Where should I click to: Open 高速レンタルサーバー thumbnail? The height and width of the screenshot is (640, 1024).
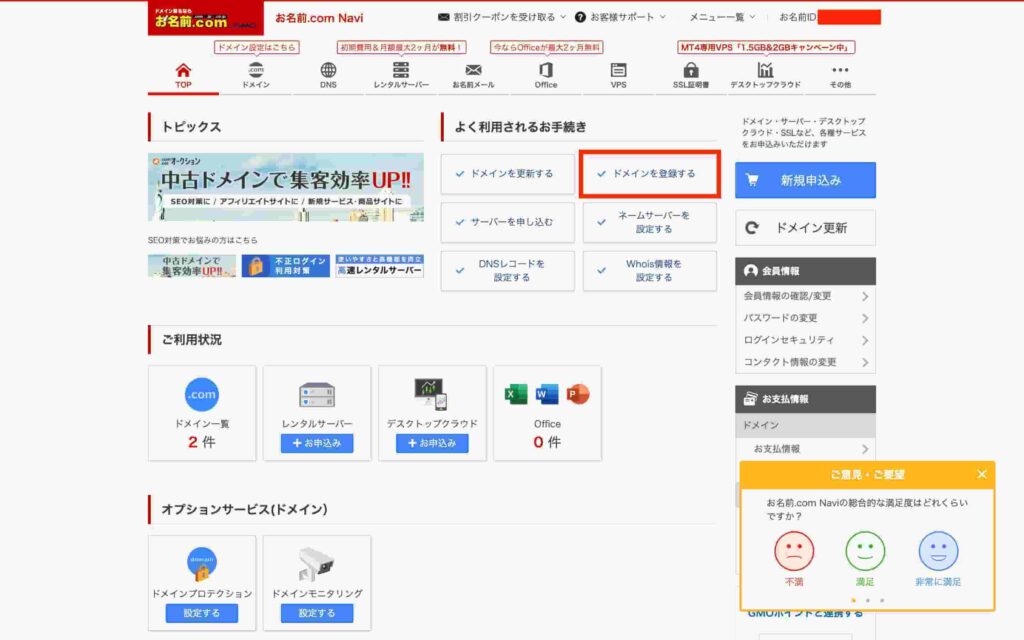379,266
